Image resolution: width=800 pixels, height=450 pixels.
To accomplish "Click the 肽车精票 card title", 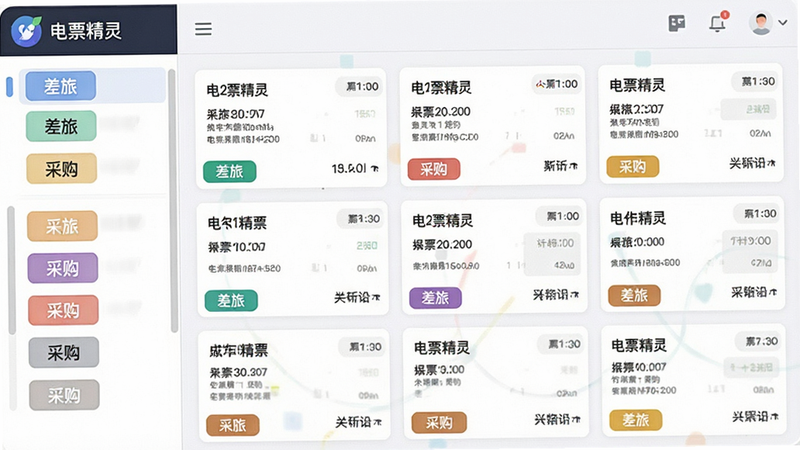I will click(239, 351).
